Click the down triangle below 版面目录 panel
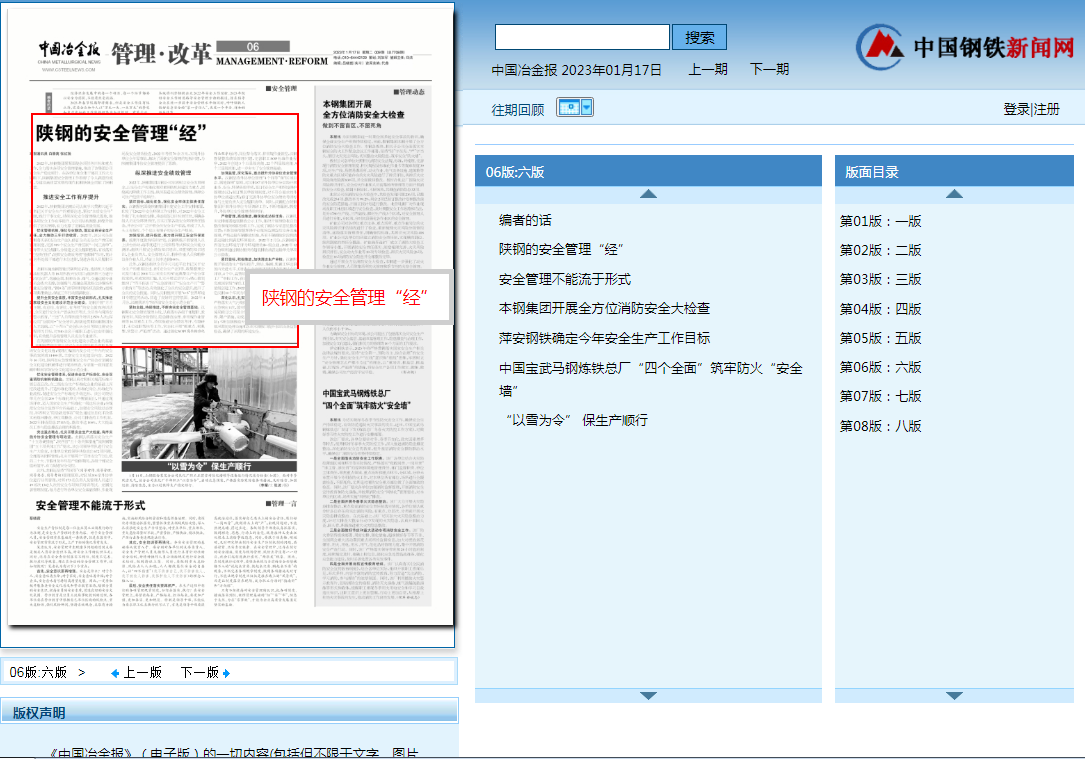The height and width of the screenshot is (759, 1085). (x=954, y=695)
